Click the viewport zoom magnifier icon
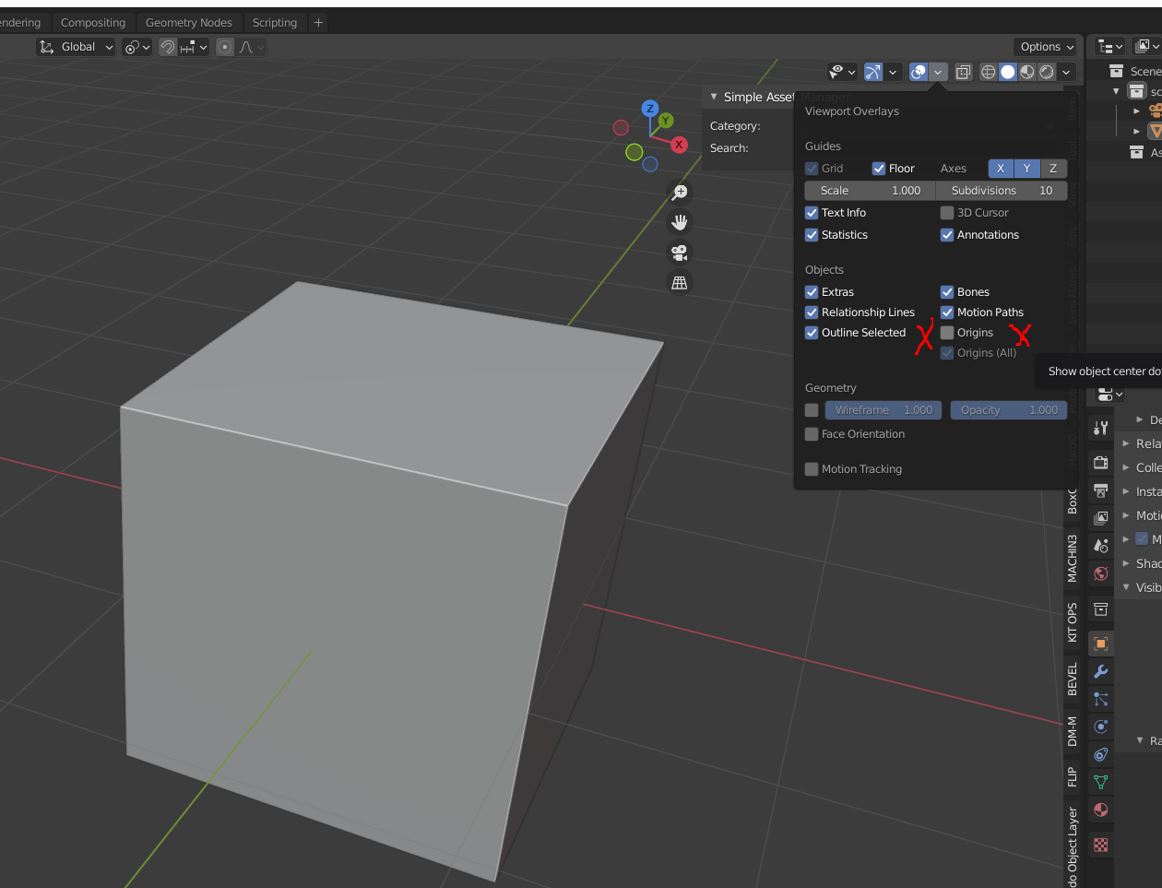The width and height of the screenshot is (1162, 888). pyautogui.click(x=680, y=191)
